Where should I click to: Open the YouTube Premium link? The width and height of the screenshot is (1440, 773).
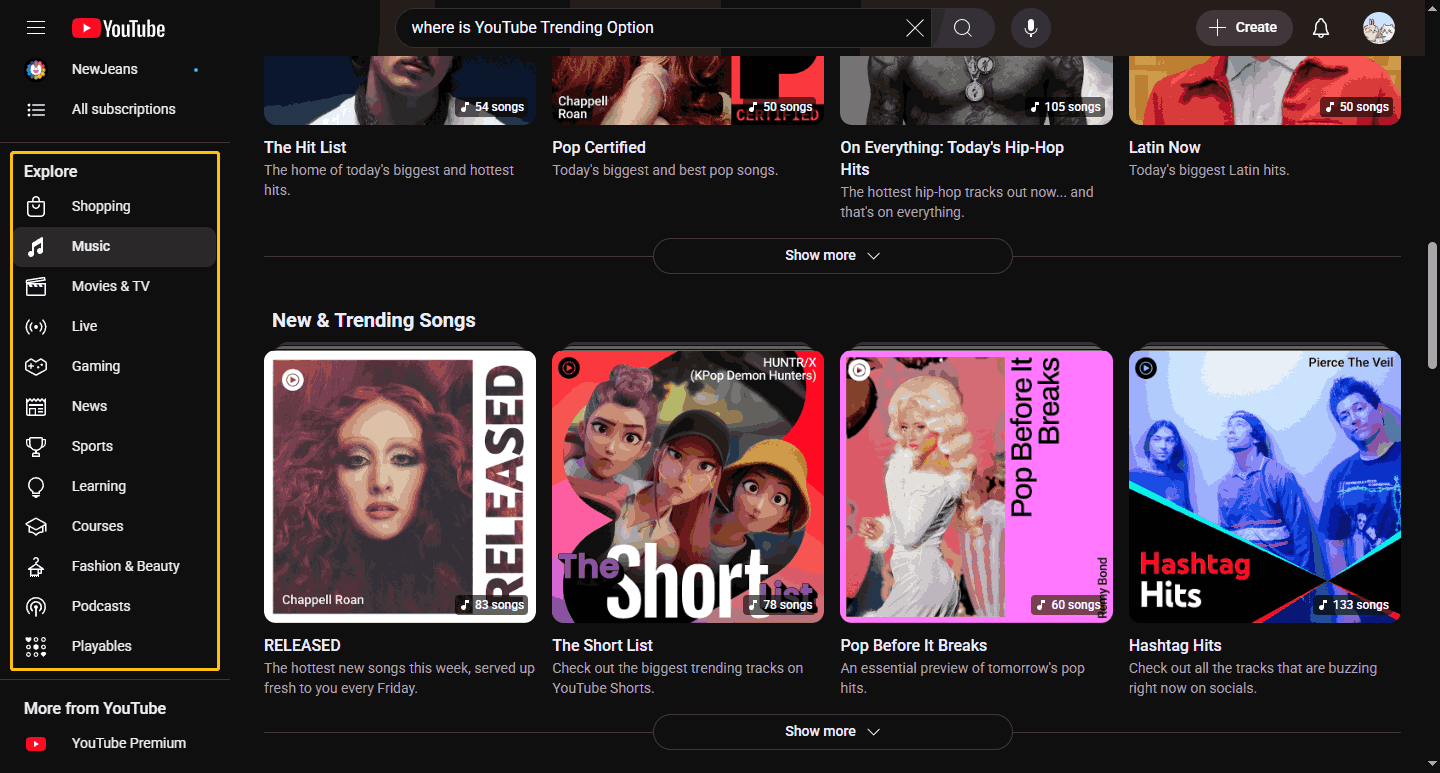(114, 743)
